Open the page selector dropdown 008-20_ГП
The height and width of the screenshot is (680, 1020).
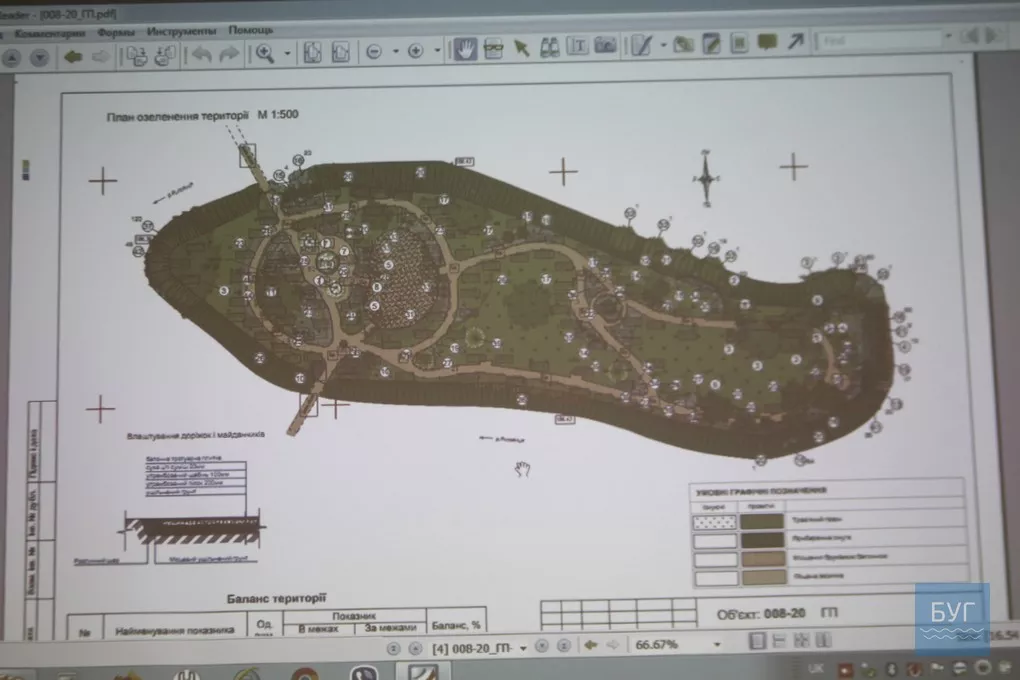[523, 648]
